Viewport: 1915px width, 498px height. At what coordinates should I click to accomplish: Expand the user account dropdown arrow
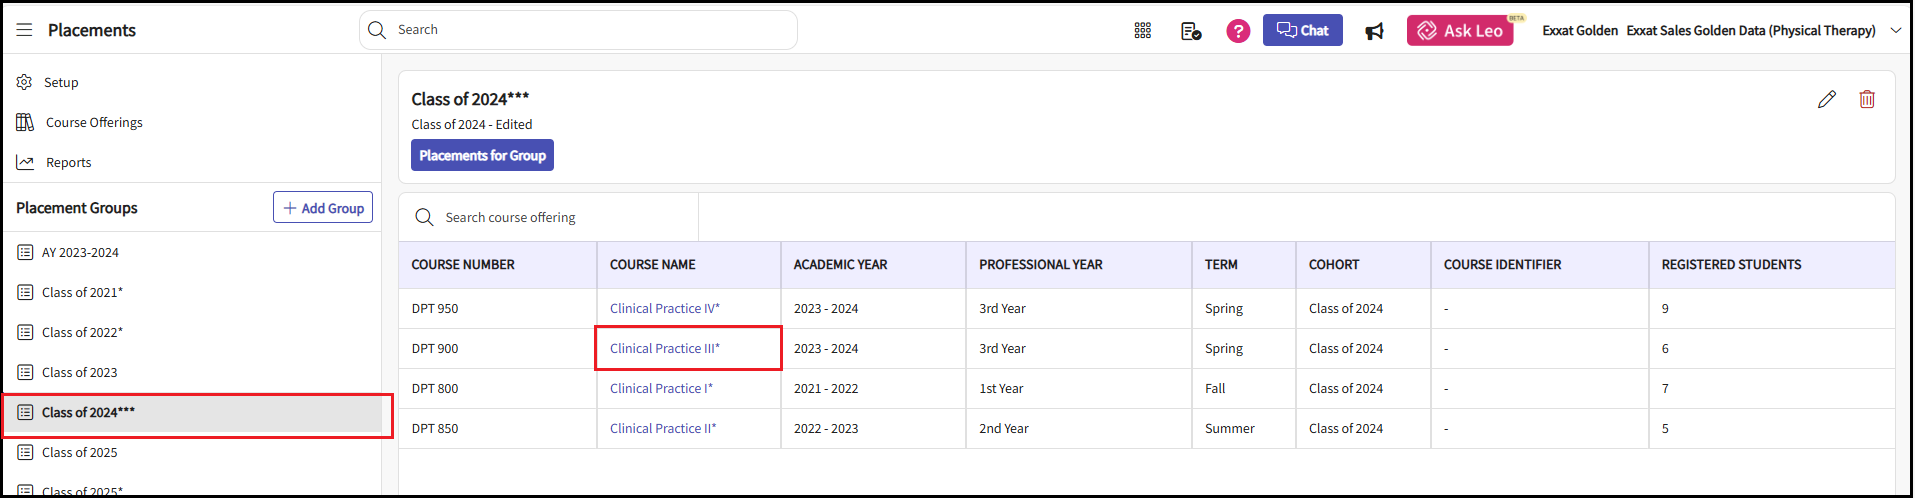pos(1895,31)
